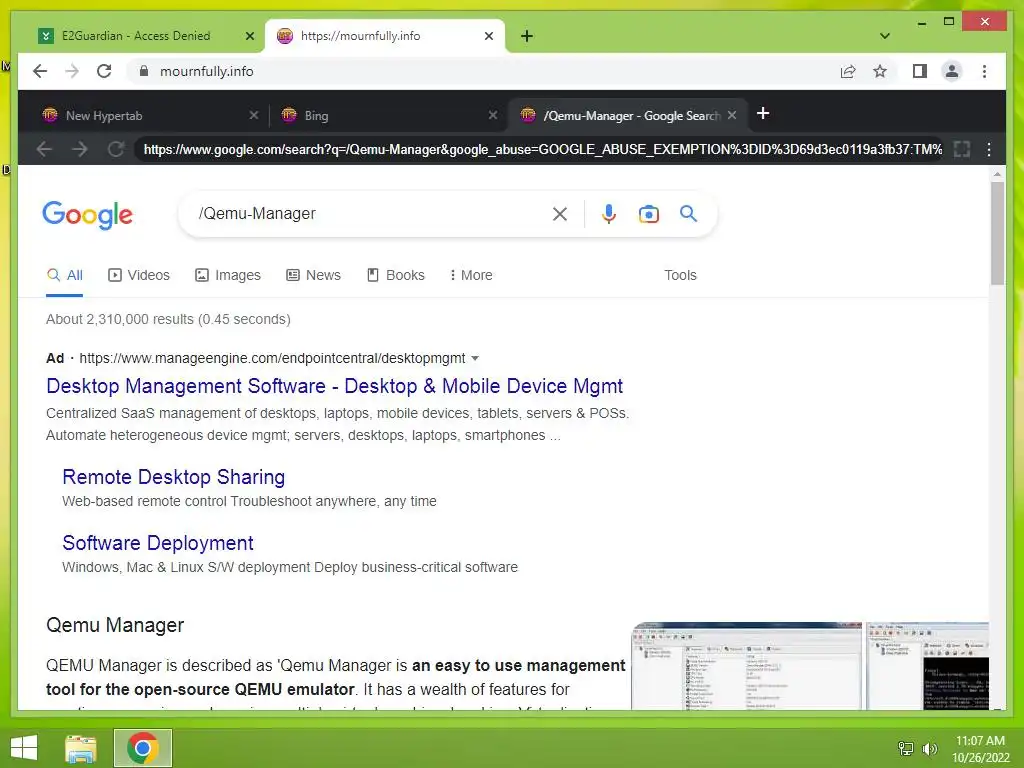Switch to News results
The height and width of the screenshot is (768, 1024).
[313, 276]
